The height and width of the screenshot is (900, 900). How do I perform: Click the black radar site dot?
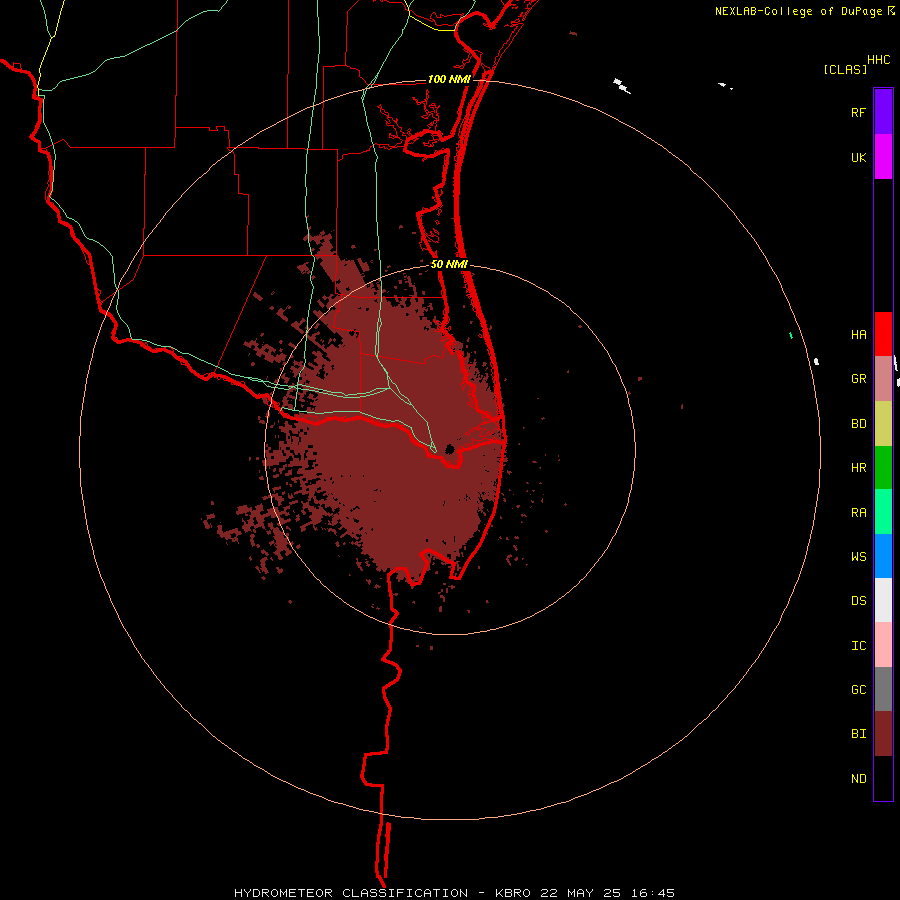click(x=450, y=449)
